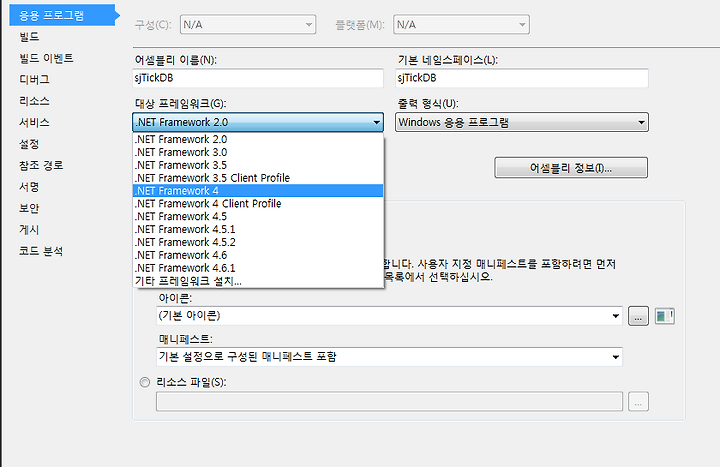The height and width of the screenshot is (467, 720).
Task: Go to the 디버그 tab
Action: (34, 79)
